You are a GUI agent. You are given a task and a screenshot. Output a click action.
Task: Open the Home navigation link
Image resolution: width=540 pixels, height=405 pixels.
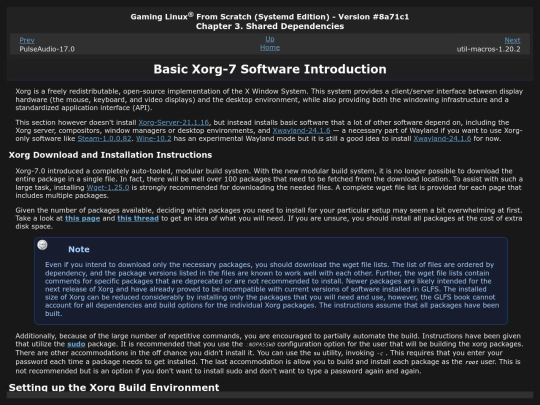(270, 48)
